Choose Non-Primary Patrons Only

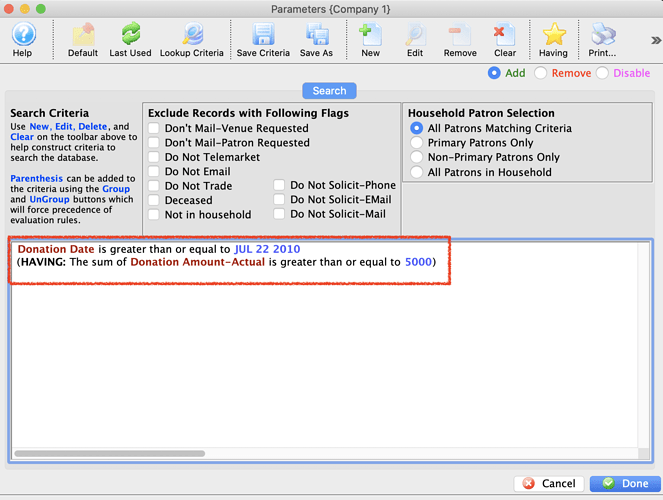pos(416,157)
